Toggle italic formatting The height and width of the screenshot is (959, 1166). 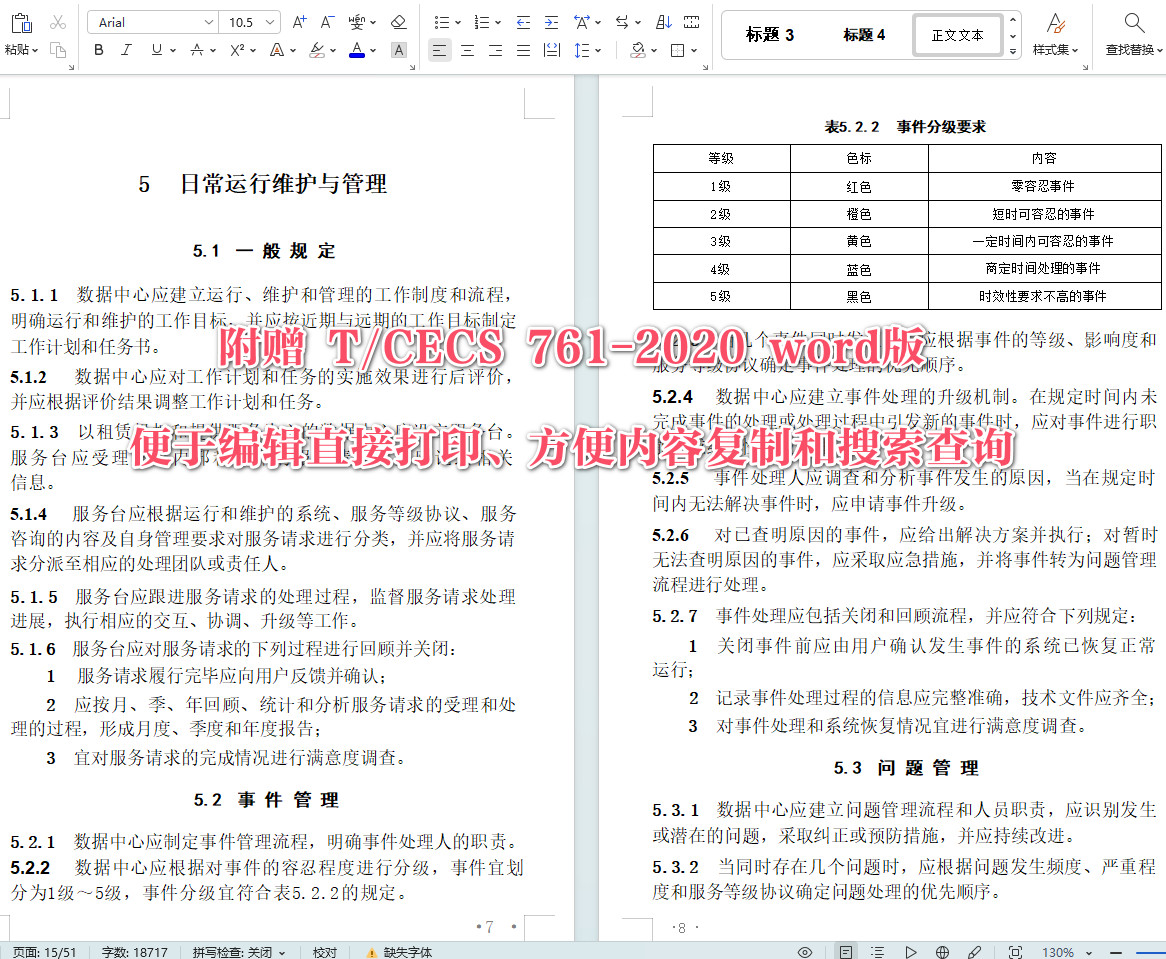tap(125, 50)
